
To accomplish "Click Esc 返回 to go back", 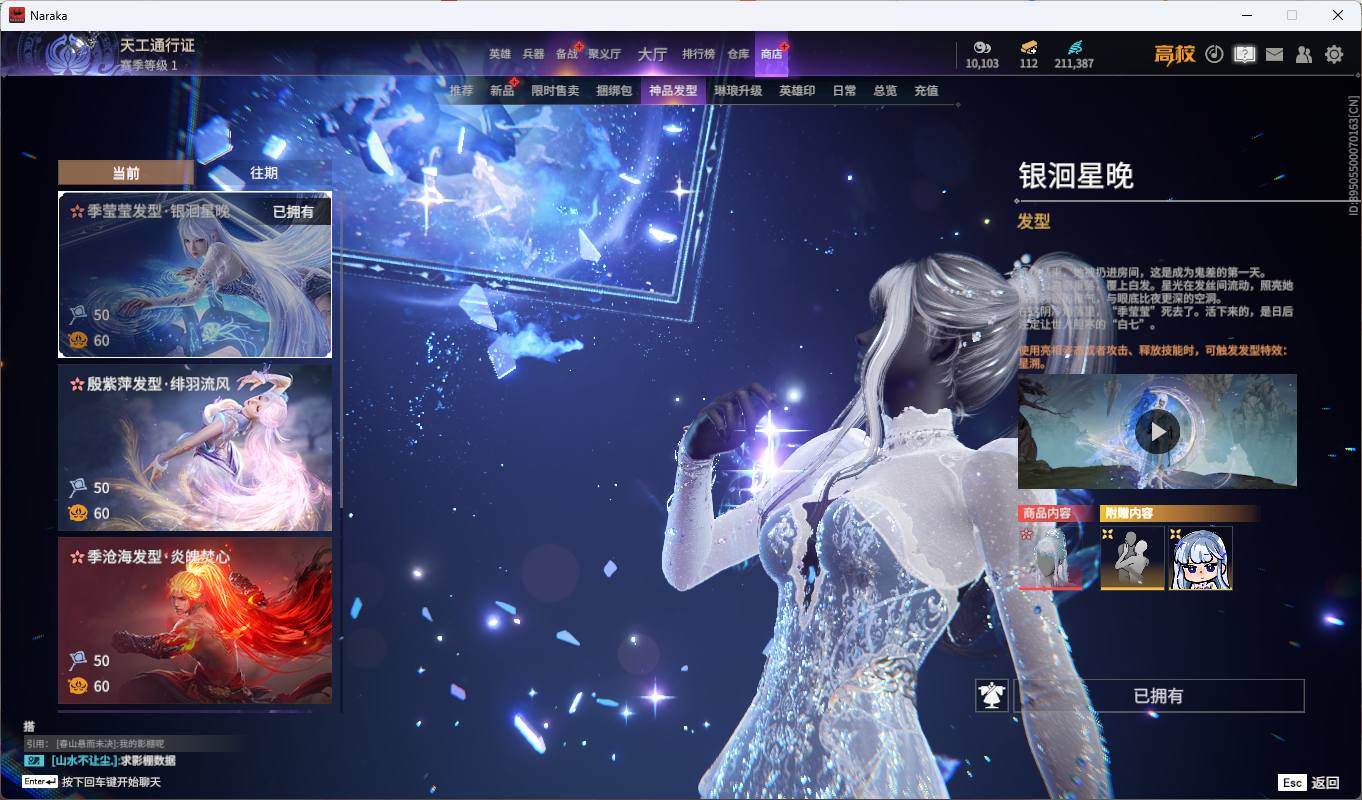I will click(x=1308, y=782).
